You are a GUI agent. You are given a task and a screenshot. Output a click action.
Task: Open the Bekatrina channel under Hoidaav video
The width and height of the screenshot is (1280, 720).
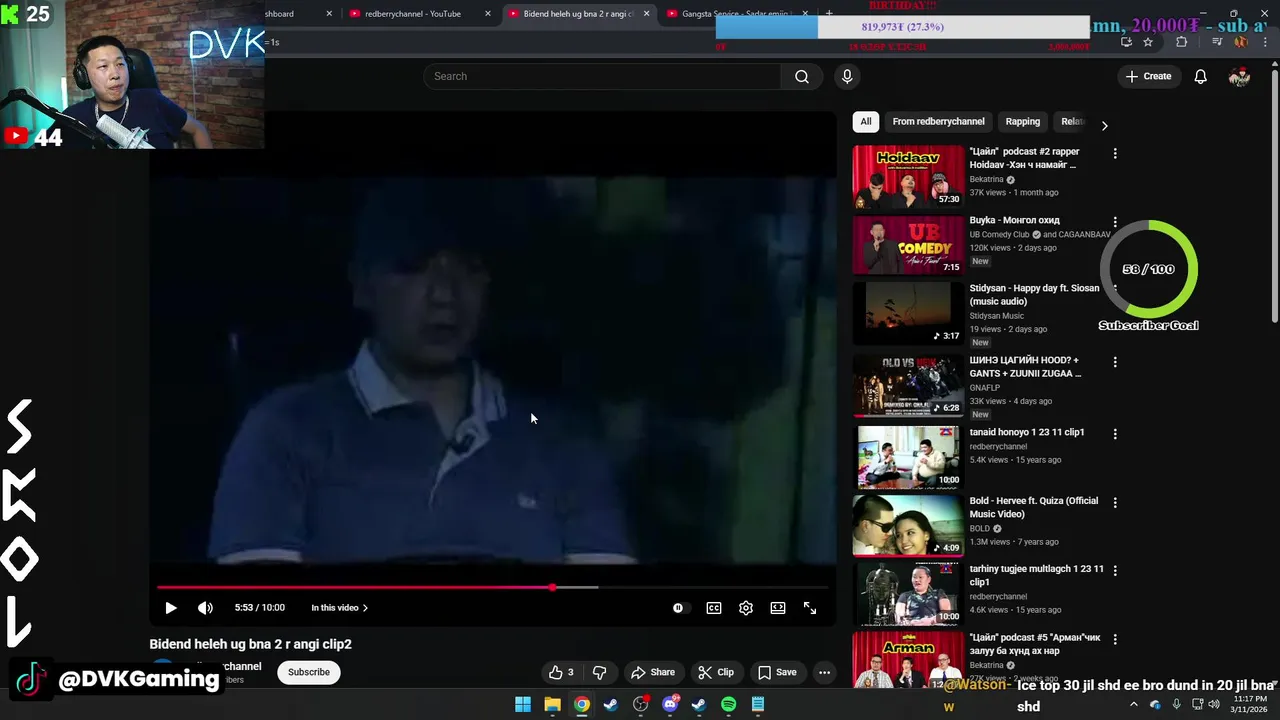point(987,180)
